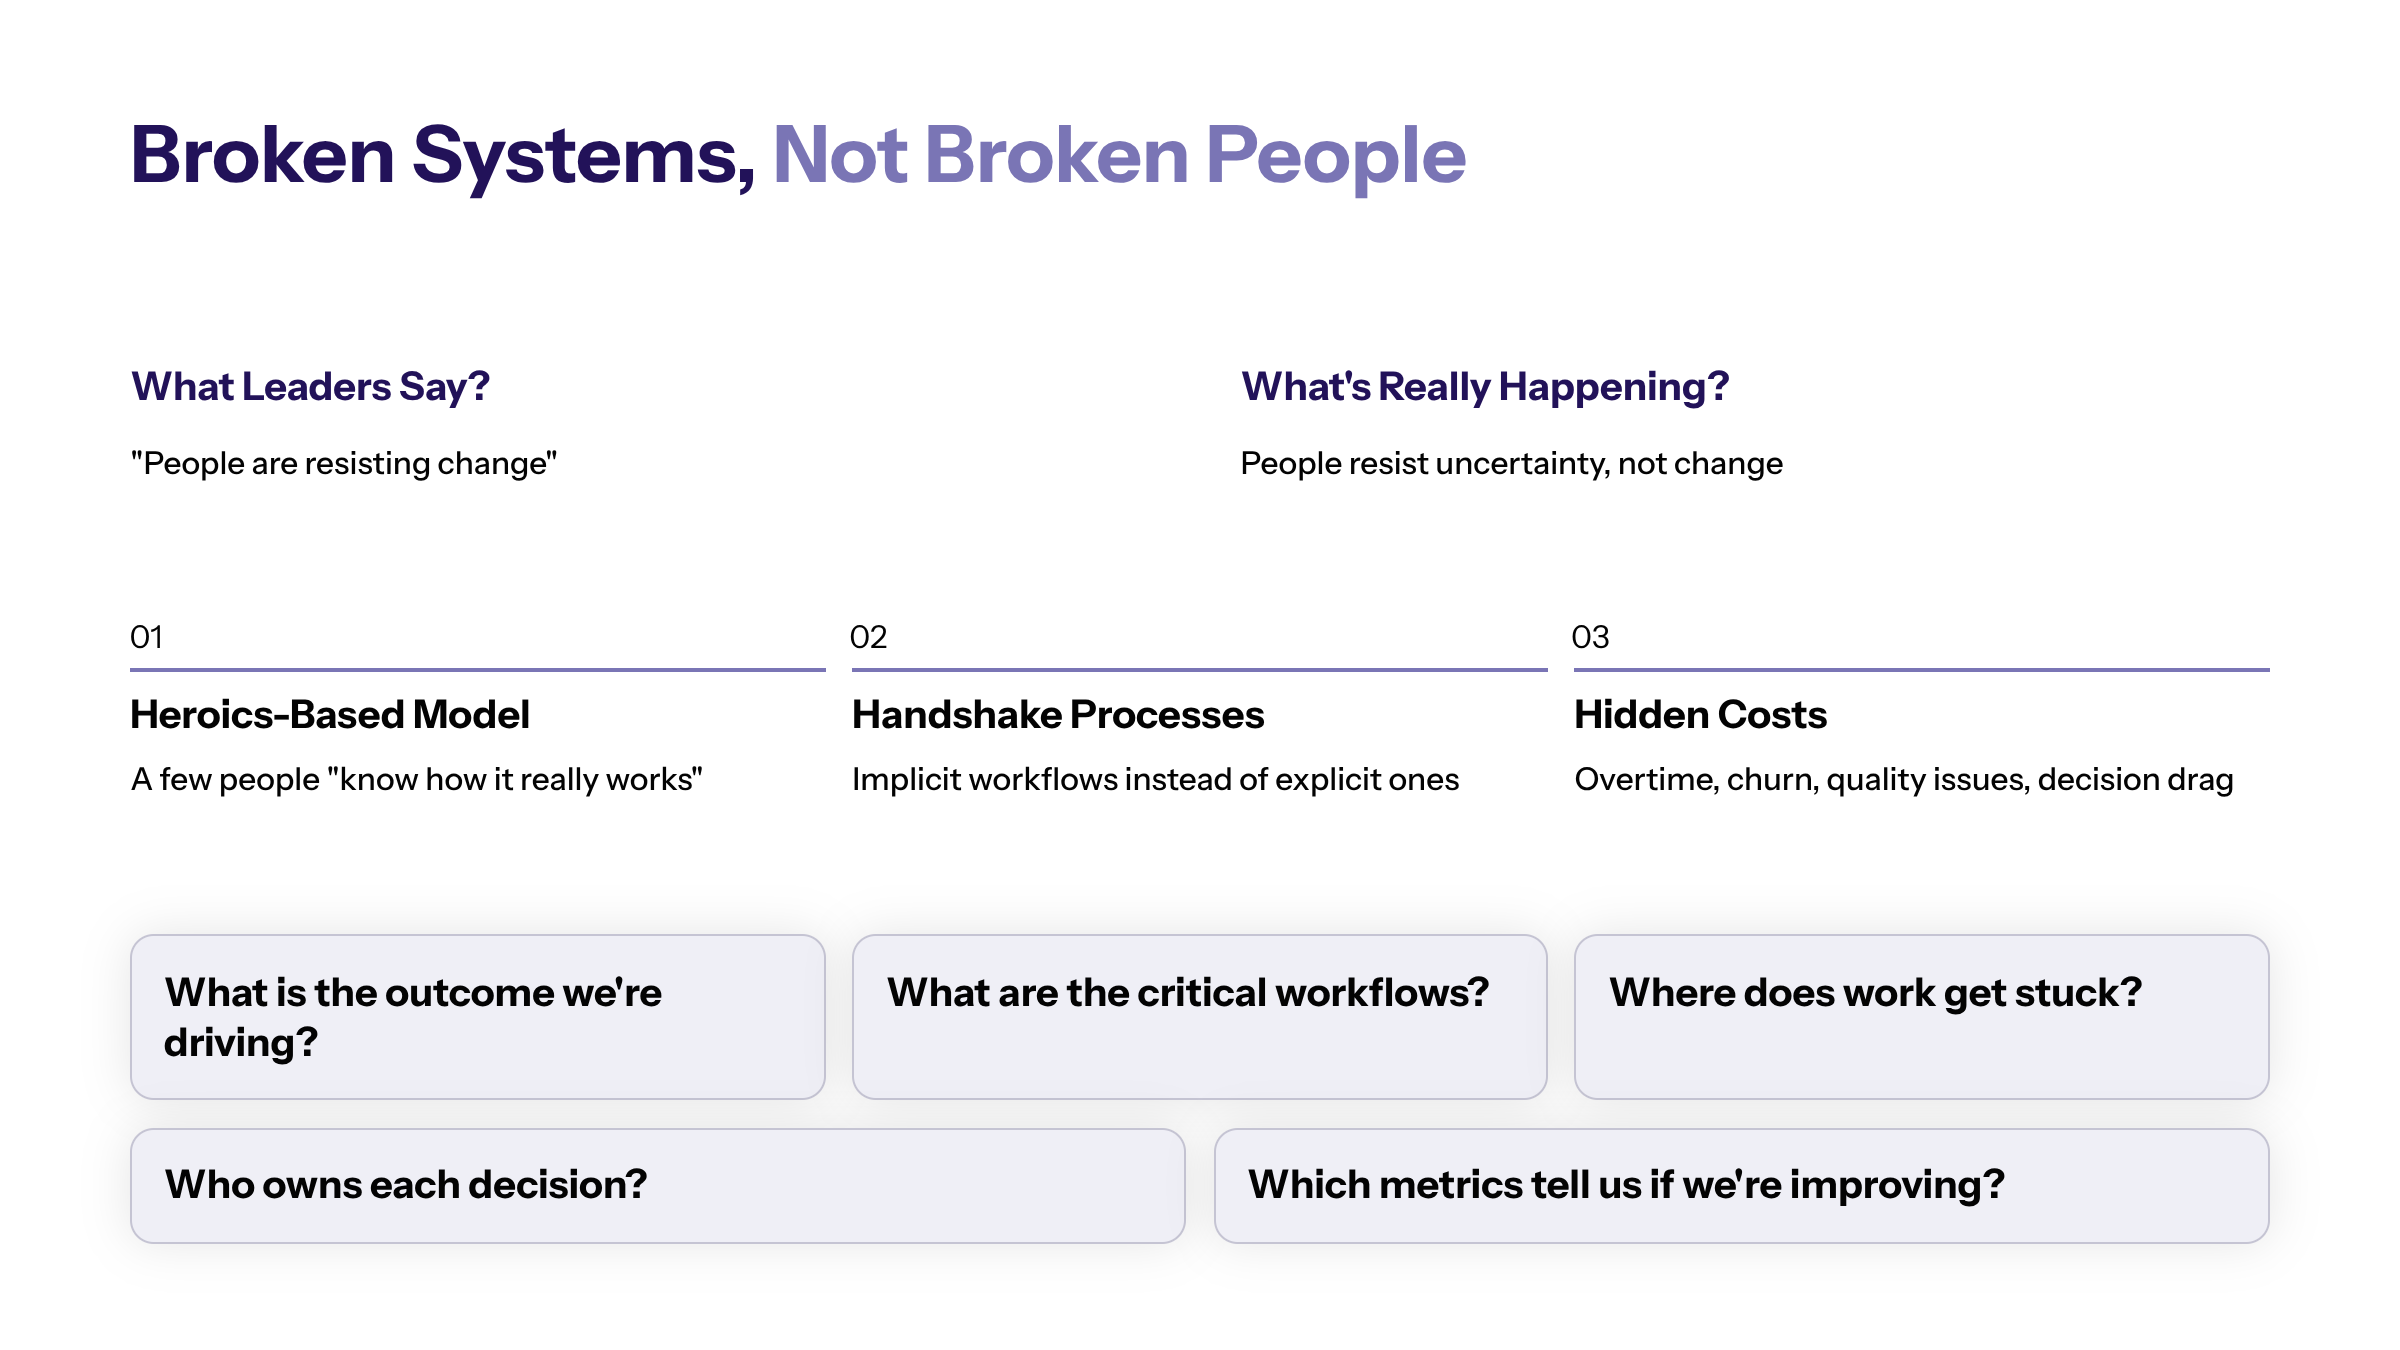The image size is (2400, 1350).
Task: Click "Implicit workflows instead of explicit ones"
Action: (1155, 780)
